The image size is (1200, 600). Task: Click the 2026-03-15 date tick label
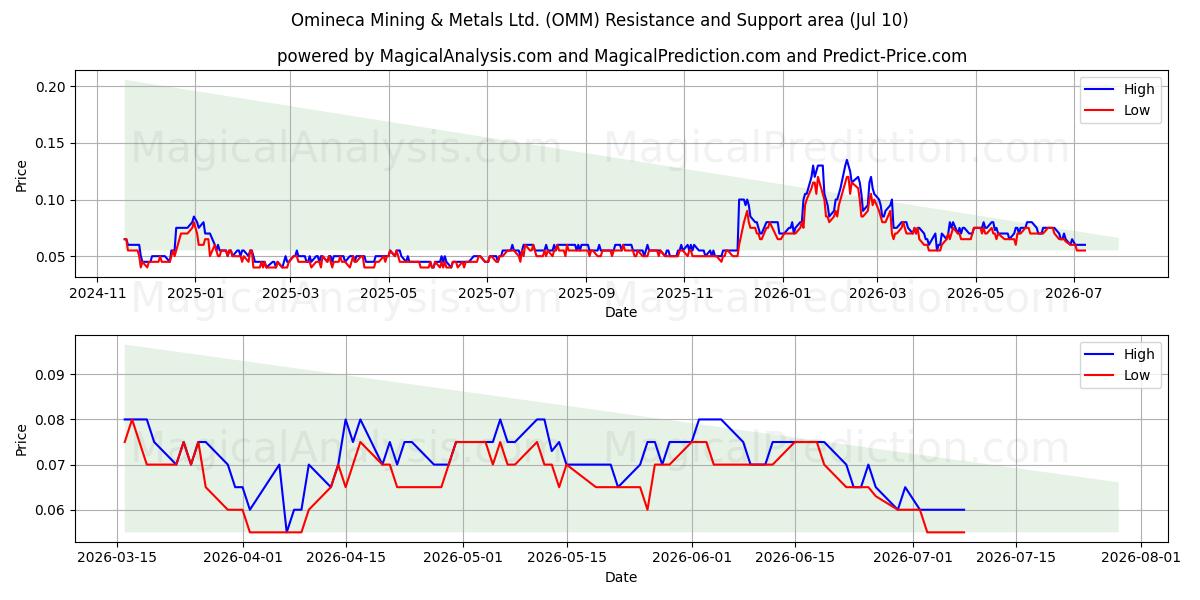point(117,558)
